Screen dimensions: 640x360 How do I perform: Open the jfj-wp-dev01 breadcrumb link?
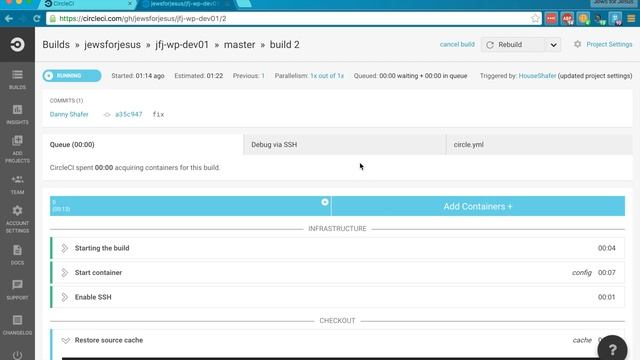[x=182, y=44]
